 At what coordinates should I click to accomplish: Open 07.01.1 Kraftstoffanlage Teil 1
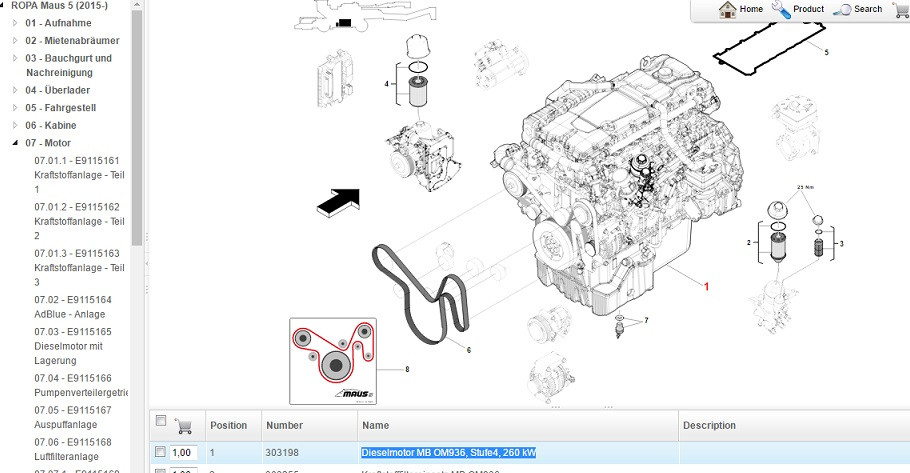tap(80, 175)
